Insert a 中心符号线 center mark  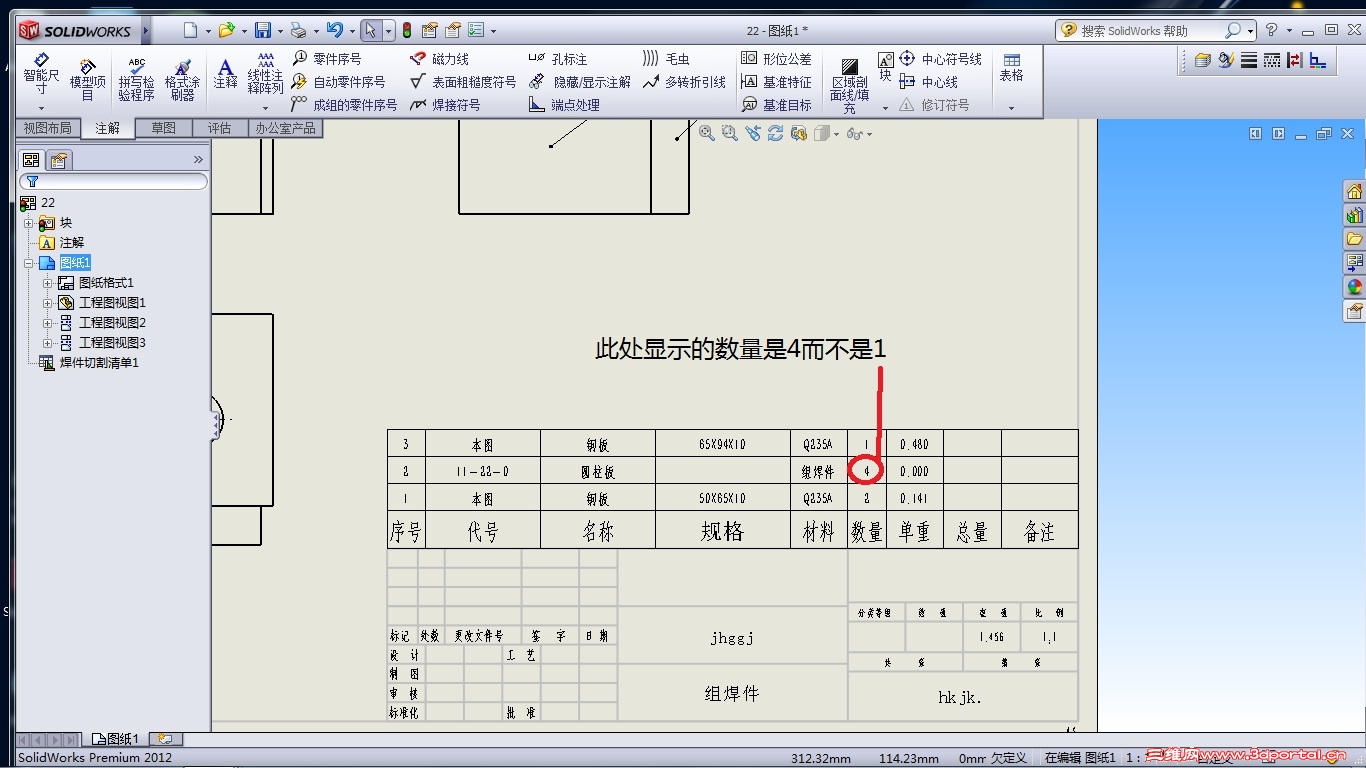(940, 59)
